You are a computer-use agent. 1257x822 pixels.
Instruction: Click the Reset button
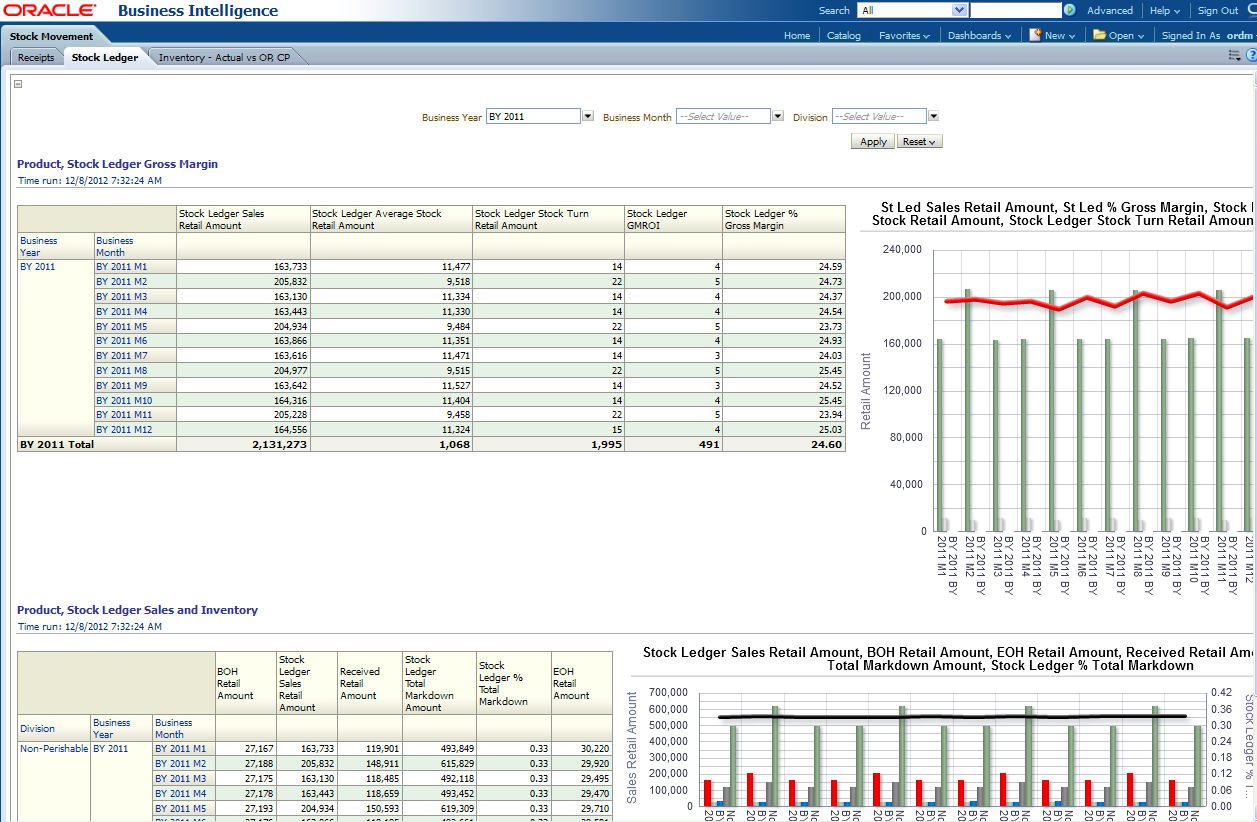[x=919, y=142]
